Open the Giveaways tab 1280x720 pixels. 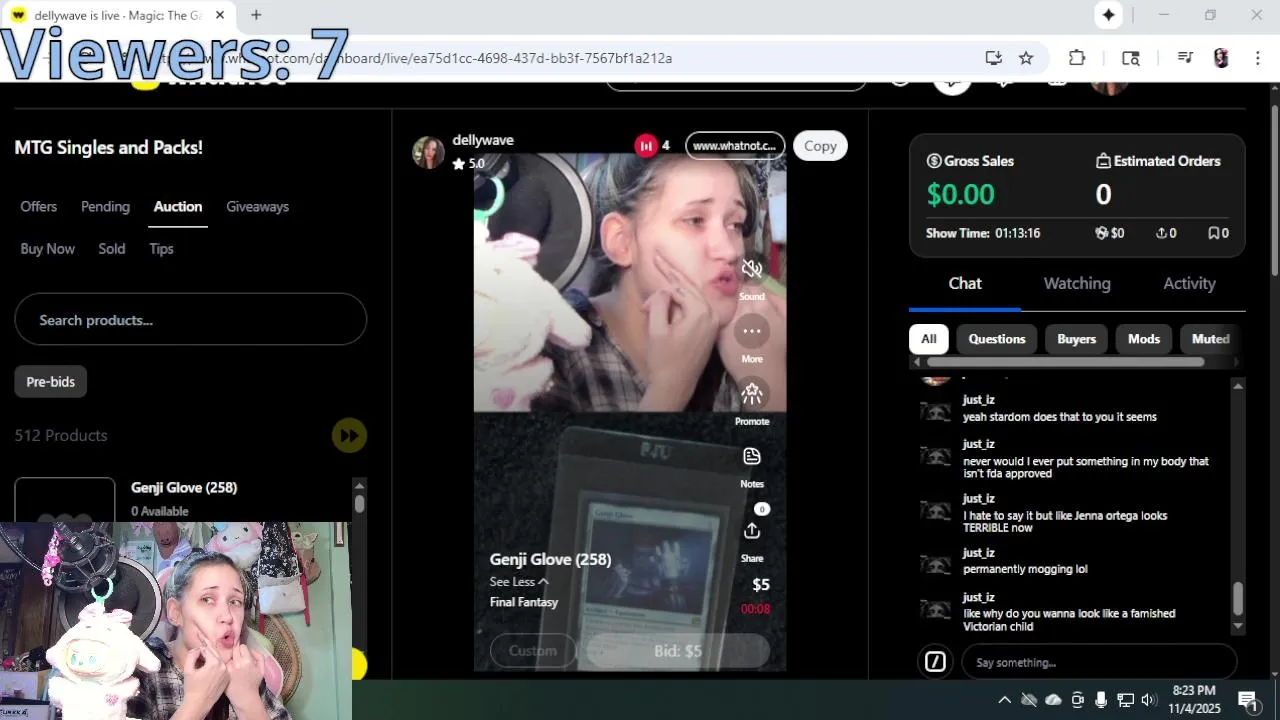coord(257,206)
